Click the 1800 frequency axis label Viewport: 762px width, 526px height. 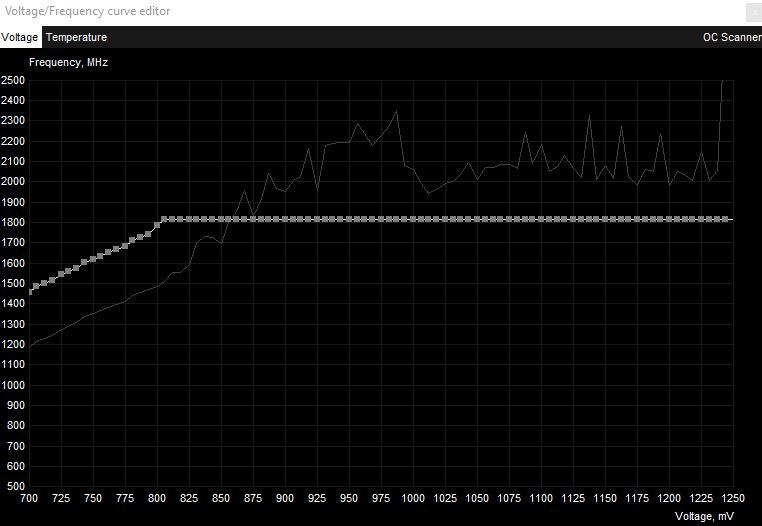13,222
